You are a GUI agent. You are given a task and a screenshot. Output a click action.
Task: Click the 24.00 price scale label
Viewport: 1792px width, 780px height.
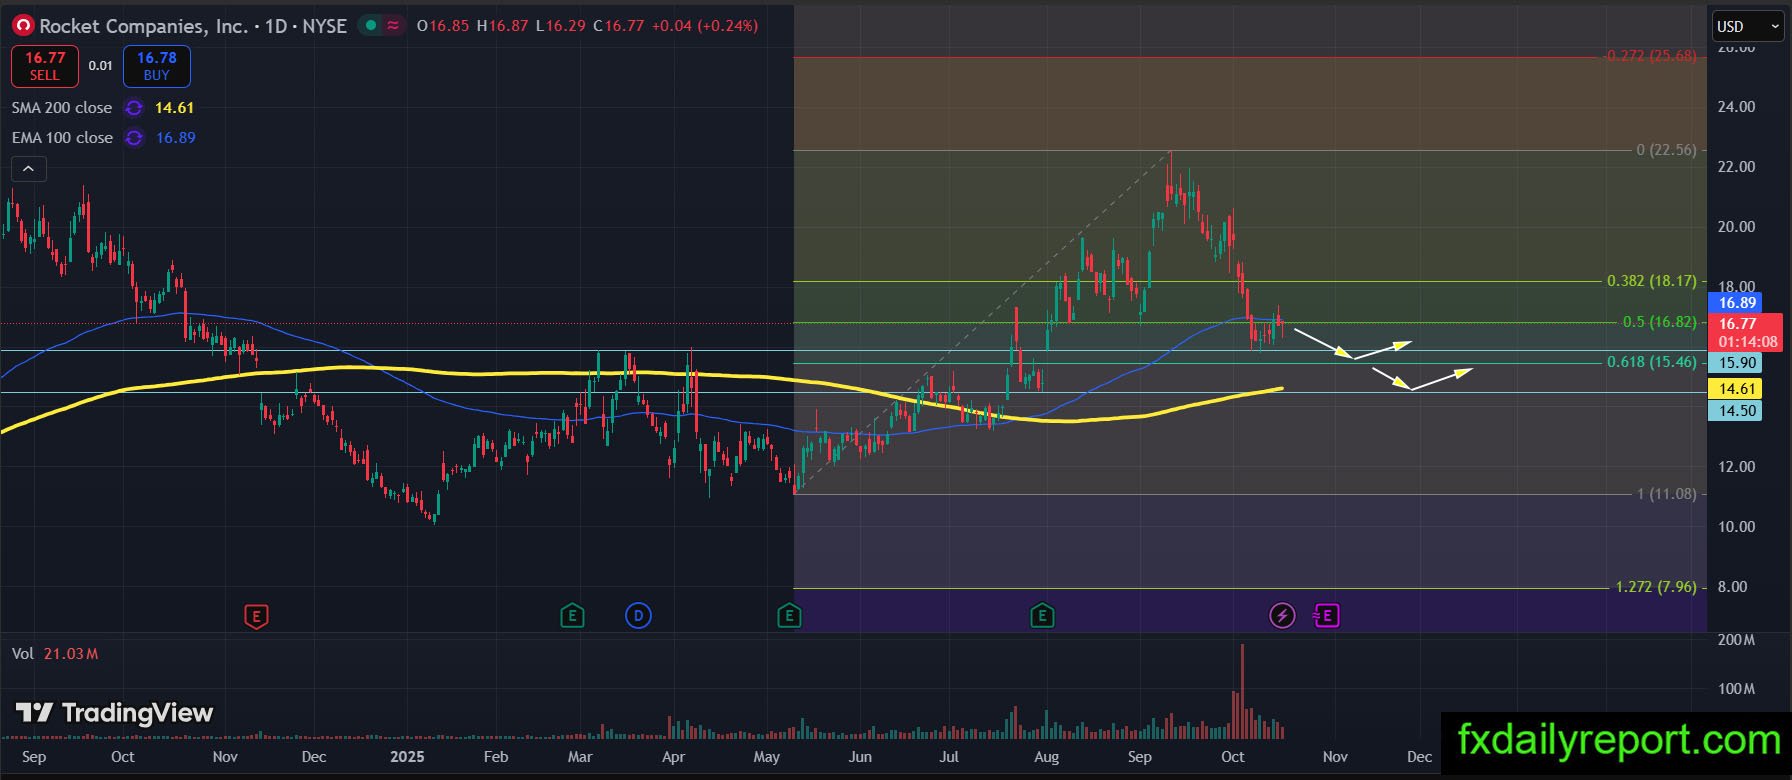[x=1736, y=107]
